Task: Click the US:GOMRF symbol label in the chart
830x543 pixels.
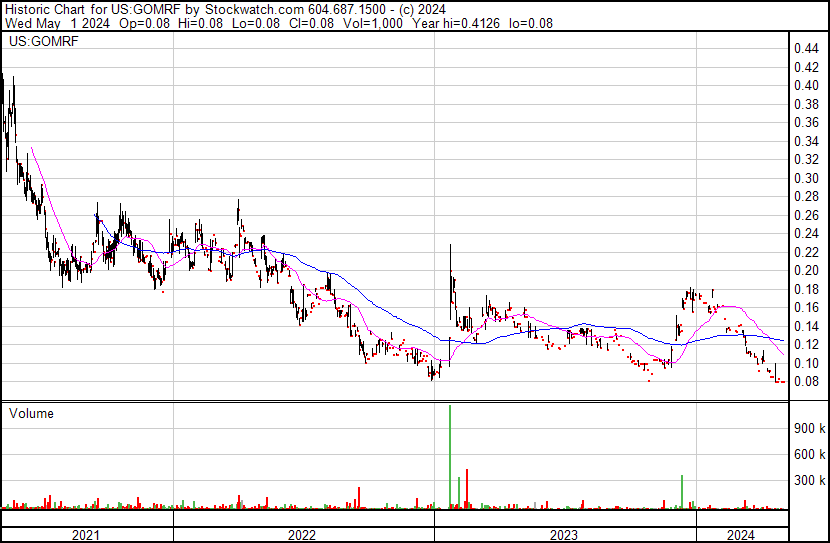Action: point(44,41)
